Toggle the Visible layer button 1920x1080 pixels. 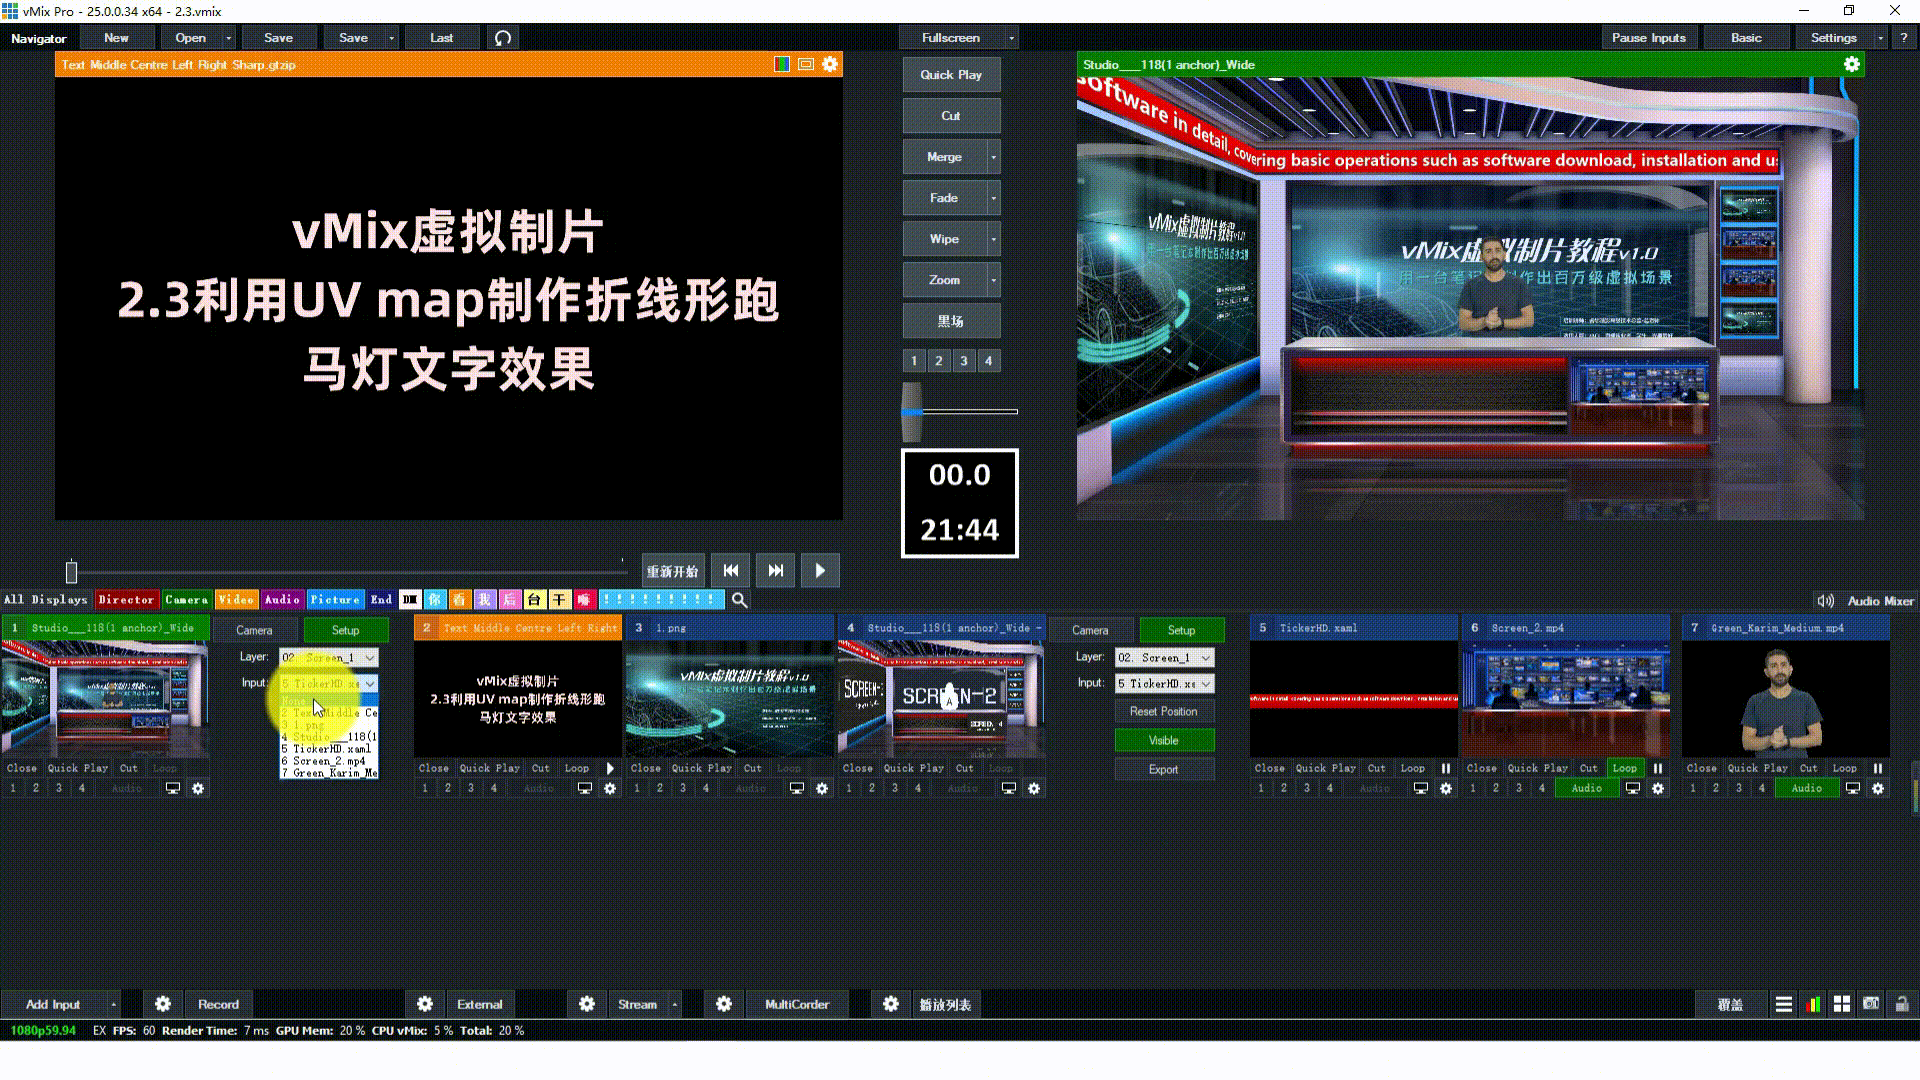tap(1164, 741)
